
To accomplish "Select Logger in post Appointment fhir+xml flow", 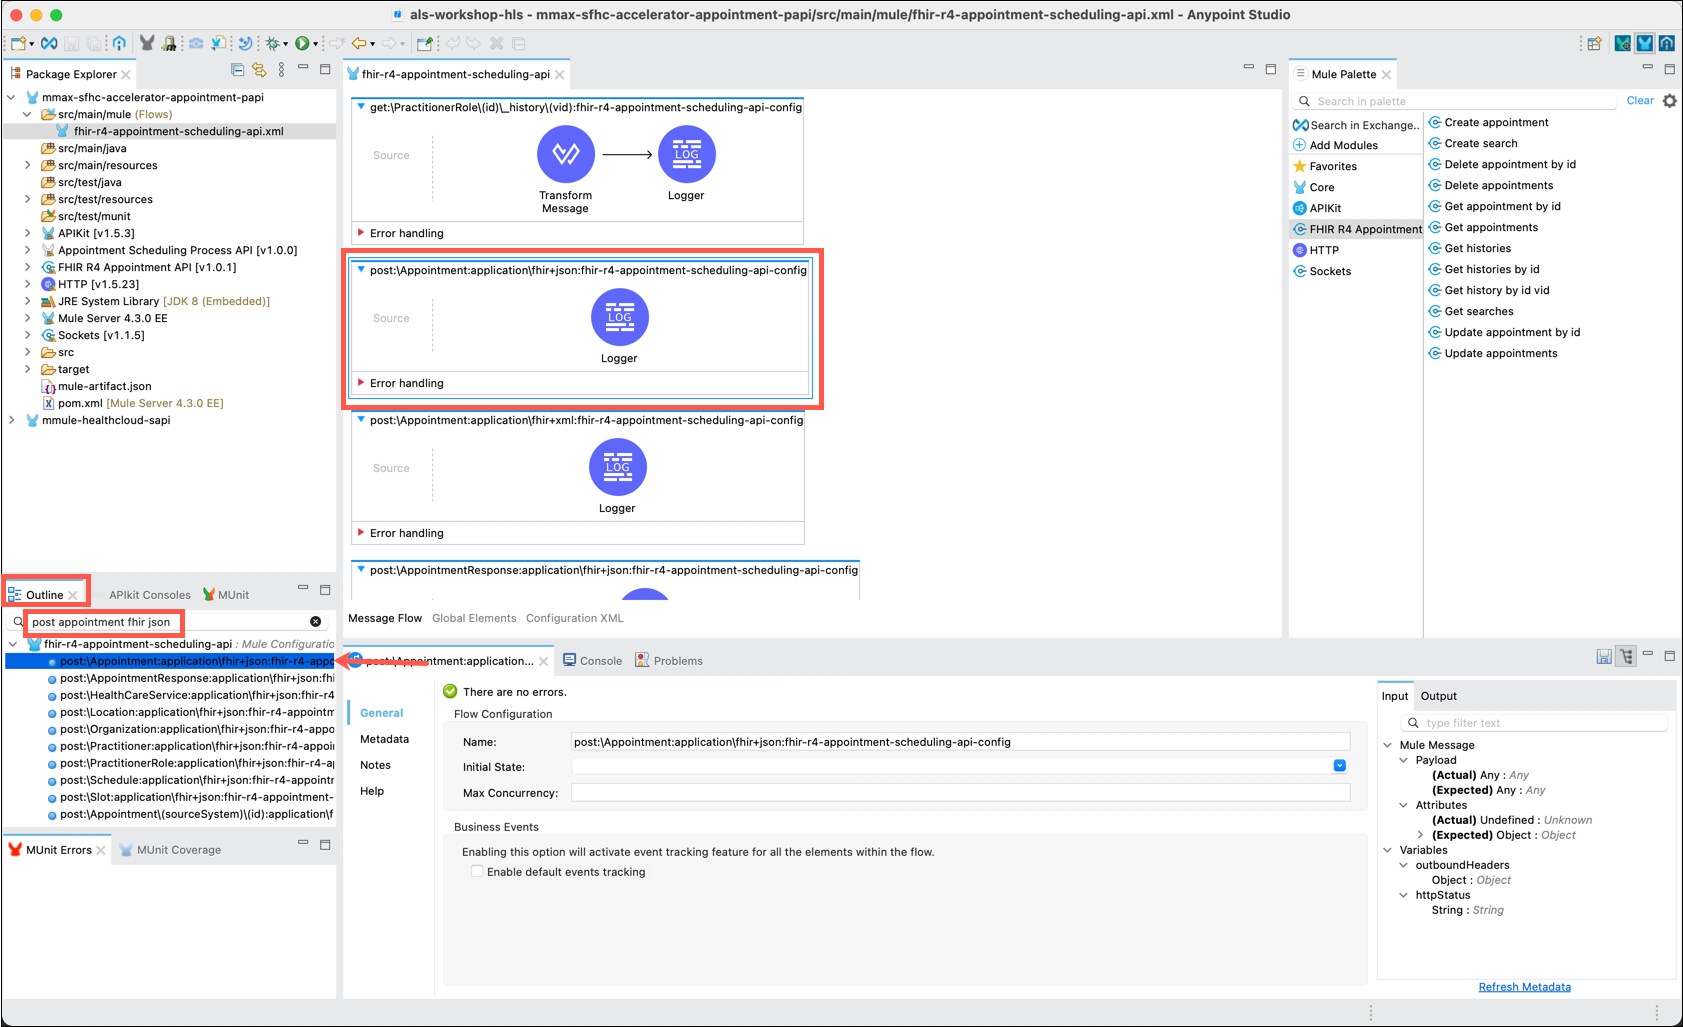I will click(617, 467).
